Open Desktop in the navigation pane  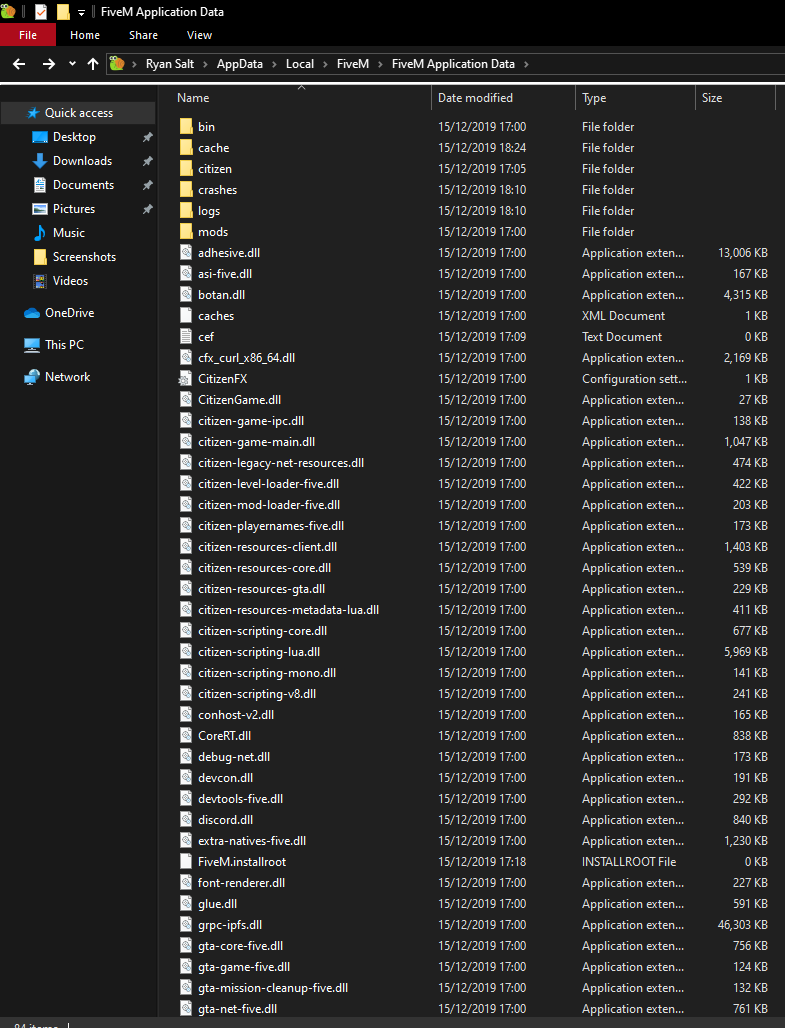[74, 137]
